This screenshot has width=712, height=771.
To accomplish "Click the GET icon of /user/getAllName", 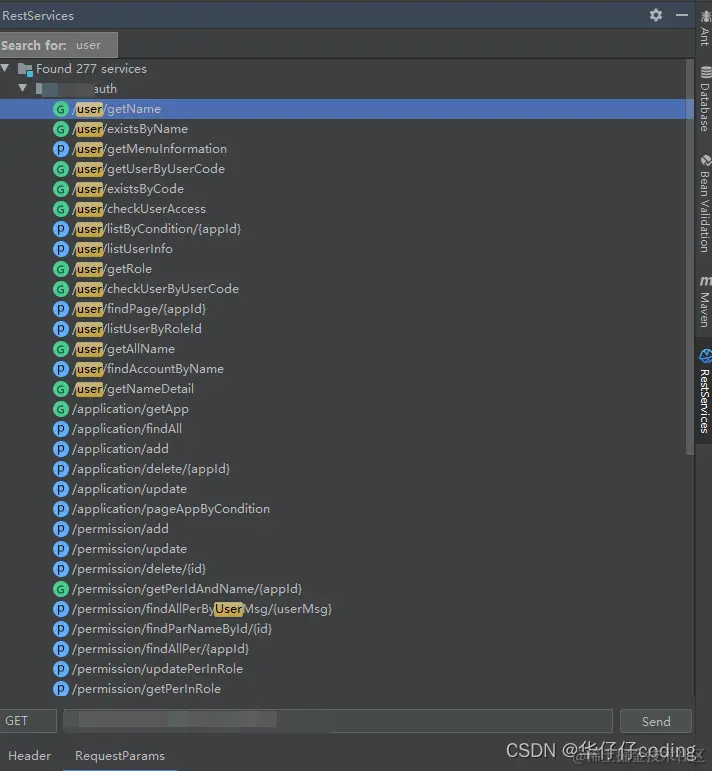I will coord(60,349).
